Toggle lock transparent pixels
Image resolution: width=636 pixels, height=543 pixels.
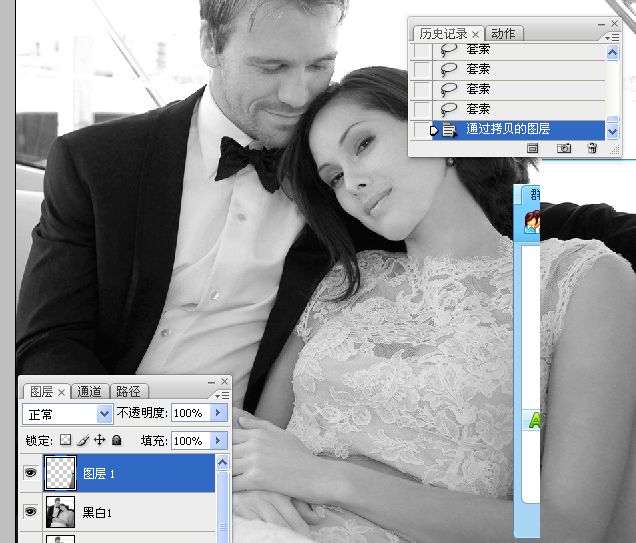click(x=65, y=440)
